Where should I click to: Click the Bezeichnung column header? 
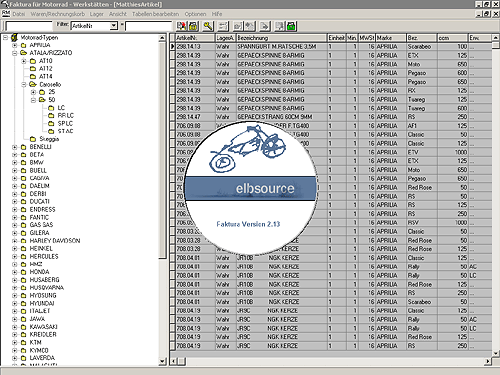[x=281, y=38]
